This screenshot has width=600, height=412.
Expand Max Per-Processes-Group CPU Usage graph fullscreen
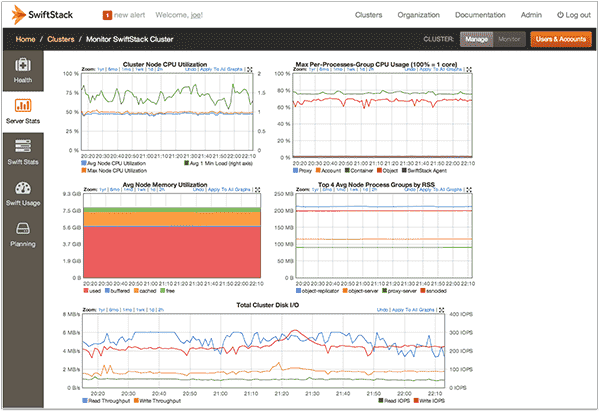click(469, 70)
